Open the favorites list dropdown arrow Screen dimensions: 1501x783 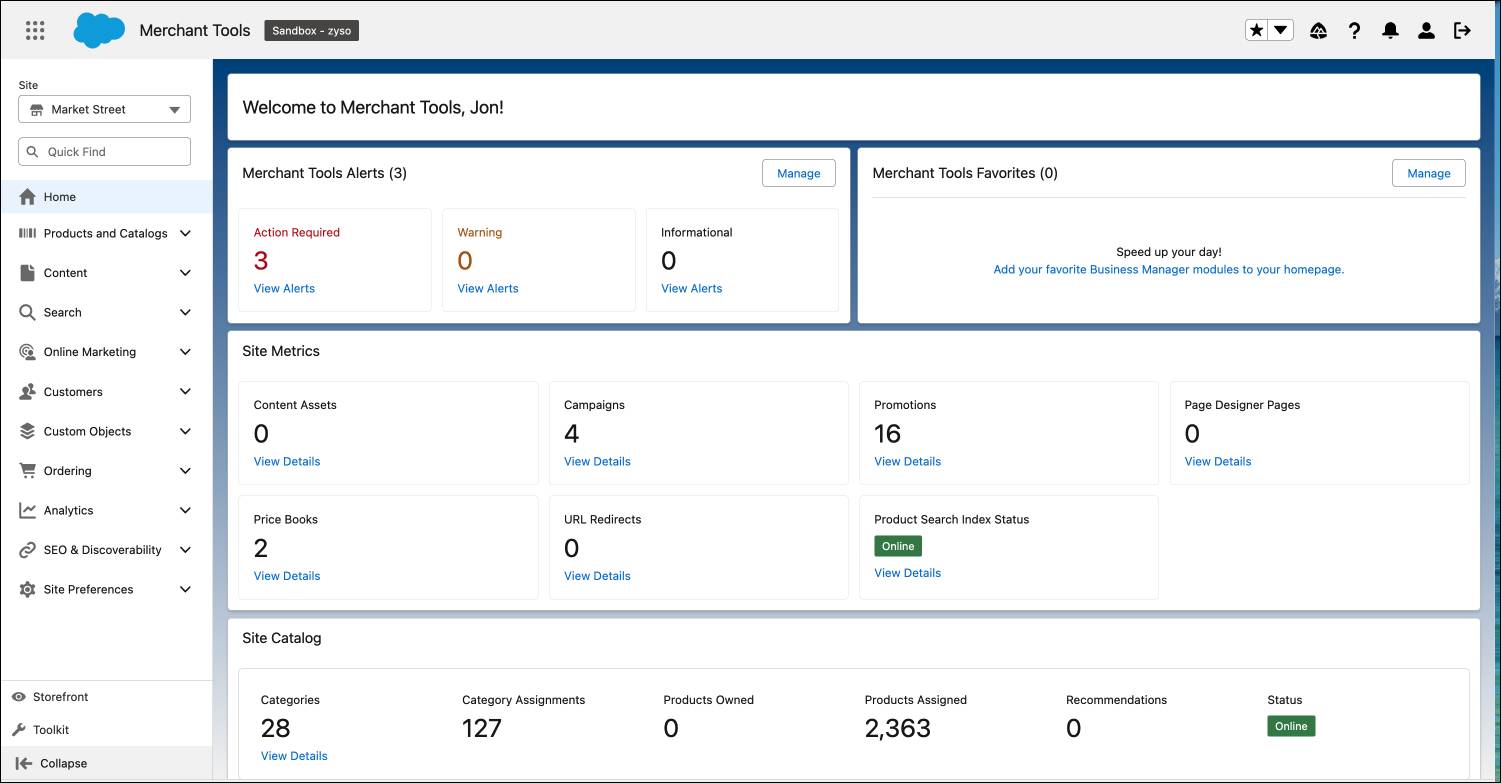[1281, 30]
